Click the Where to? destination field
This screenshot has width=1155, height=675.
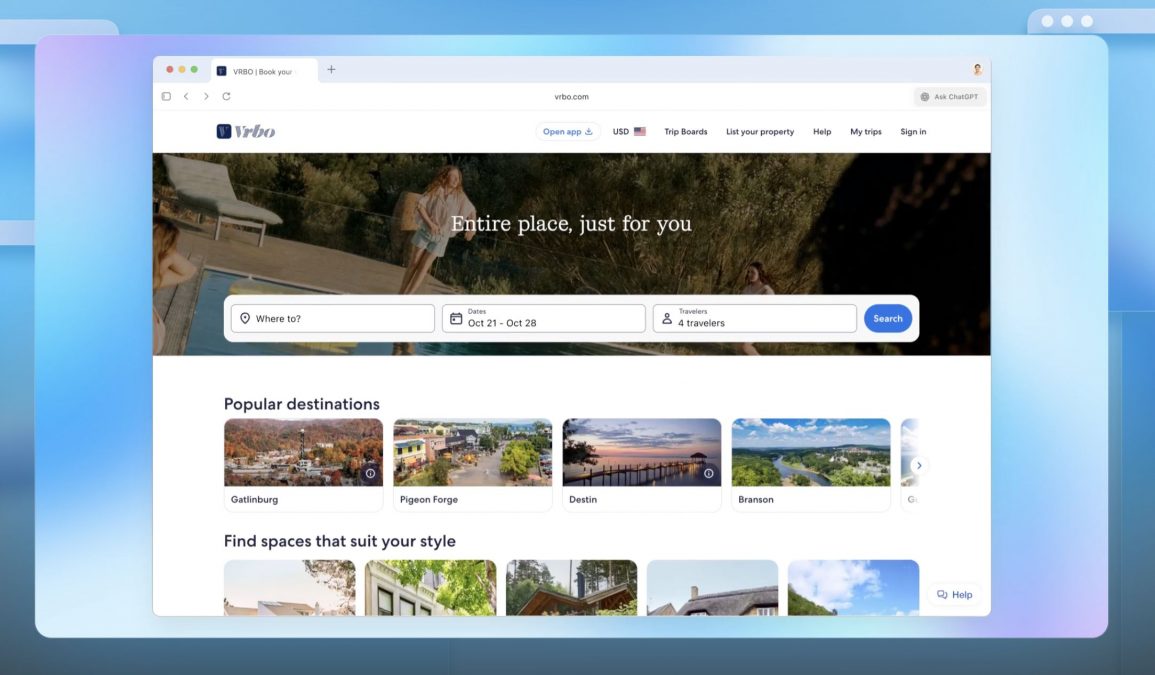(x=332, y=318)
